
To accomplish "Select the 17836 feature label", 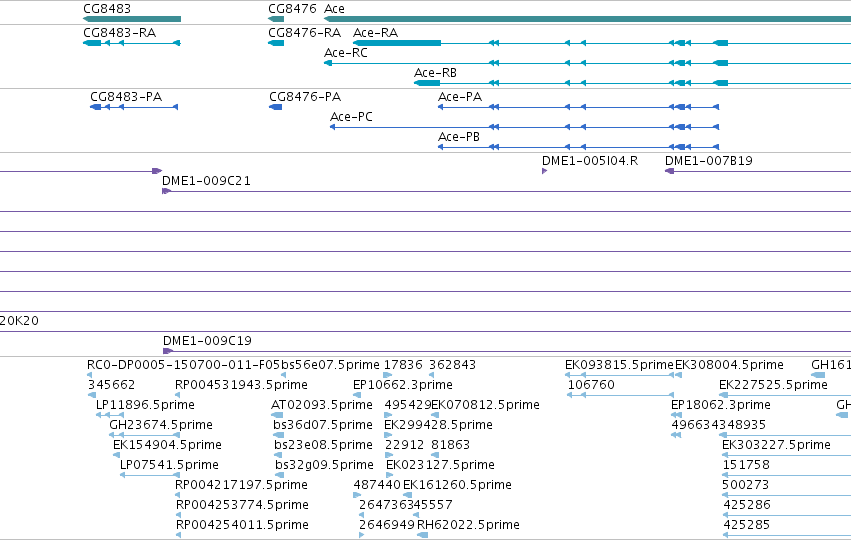I will click(403, 365).
